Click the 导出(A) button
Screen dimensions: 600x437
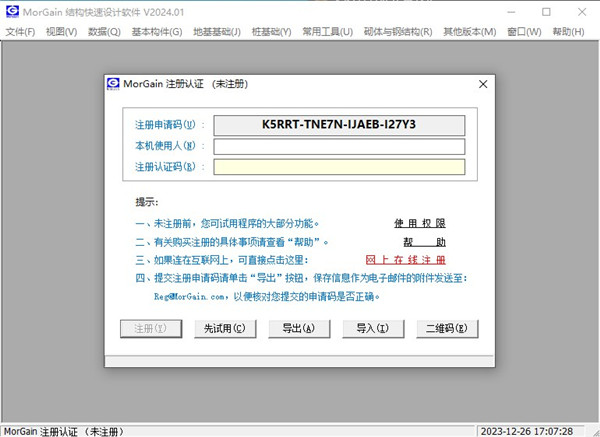click(x=299, y=329)
